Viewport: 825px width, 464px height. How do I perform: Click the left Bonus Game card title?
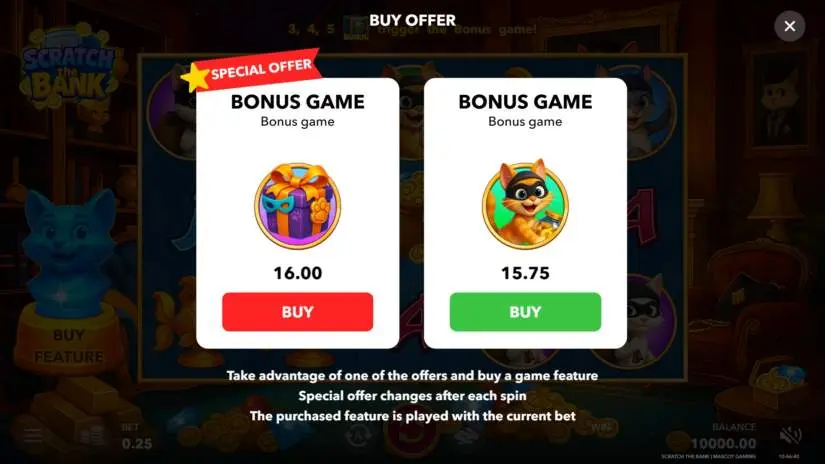pos(298,102)
